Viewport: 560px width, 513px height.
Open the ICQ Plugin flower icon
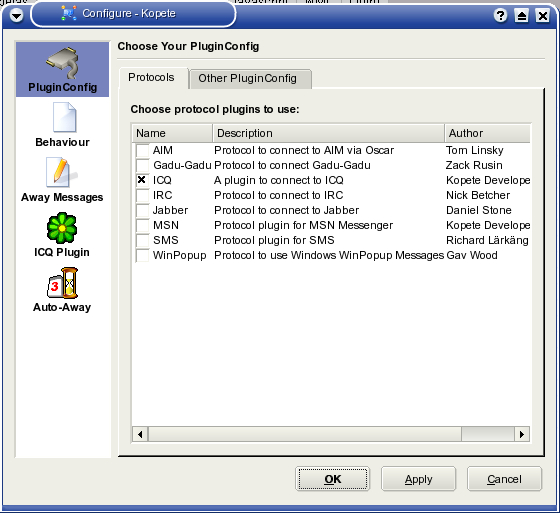(62, 228)
